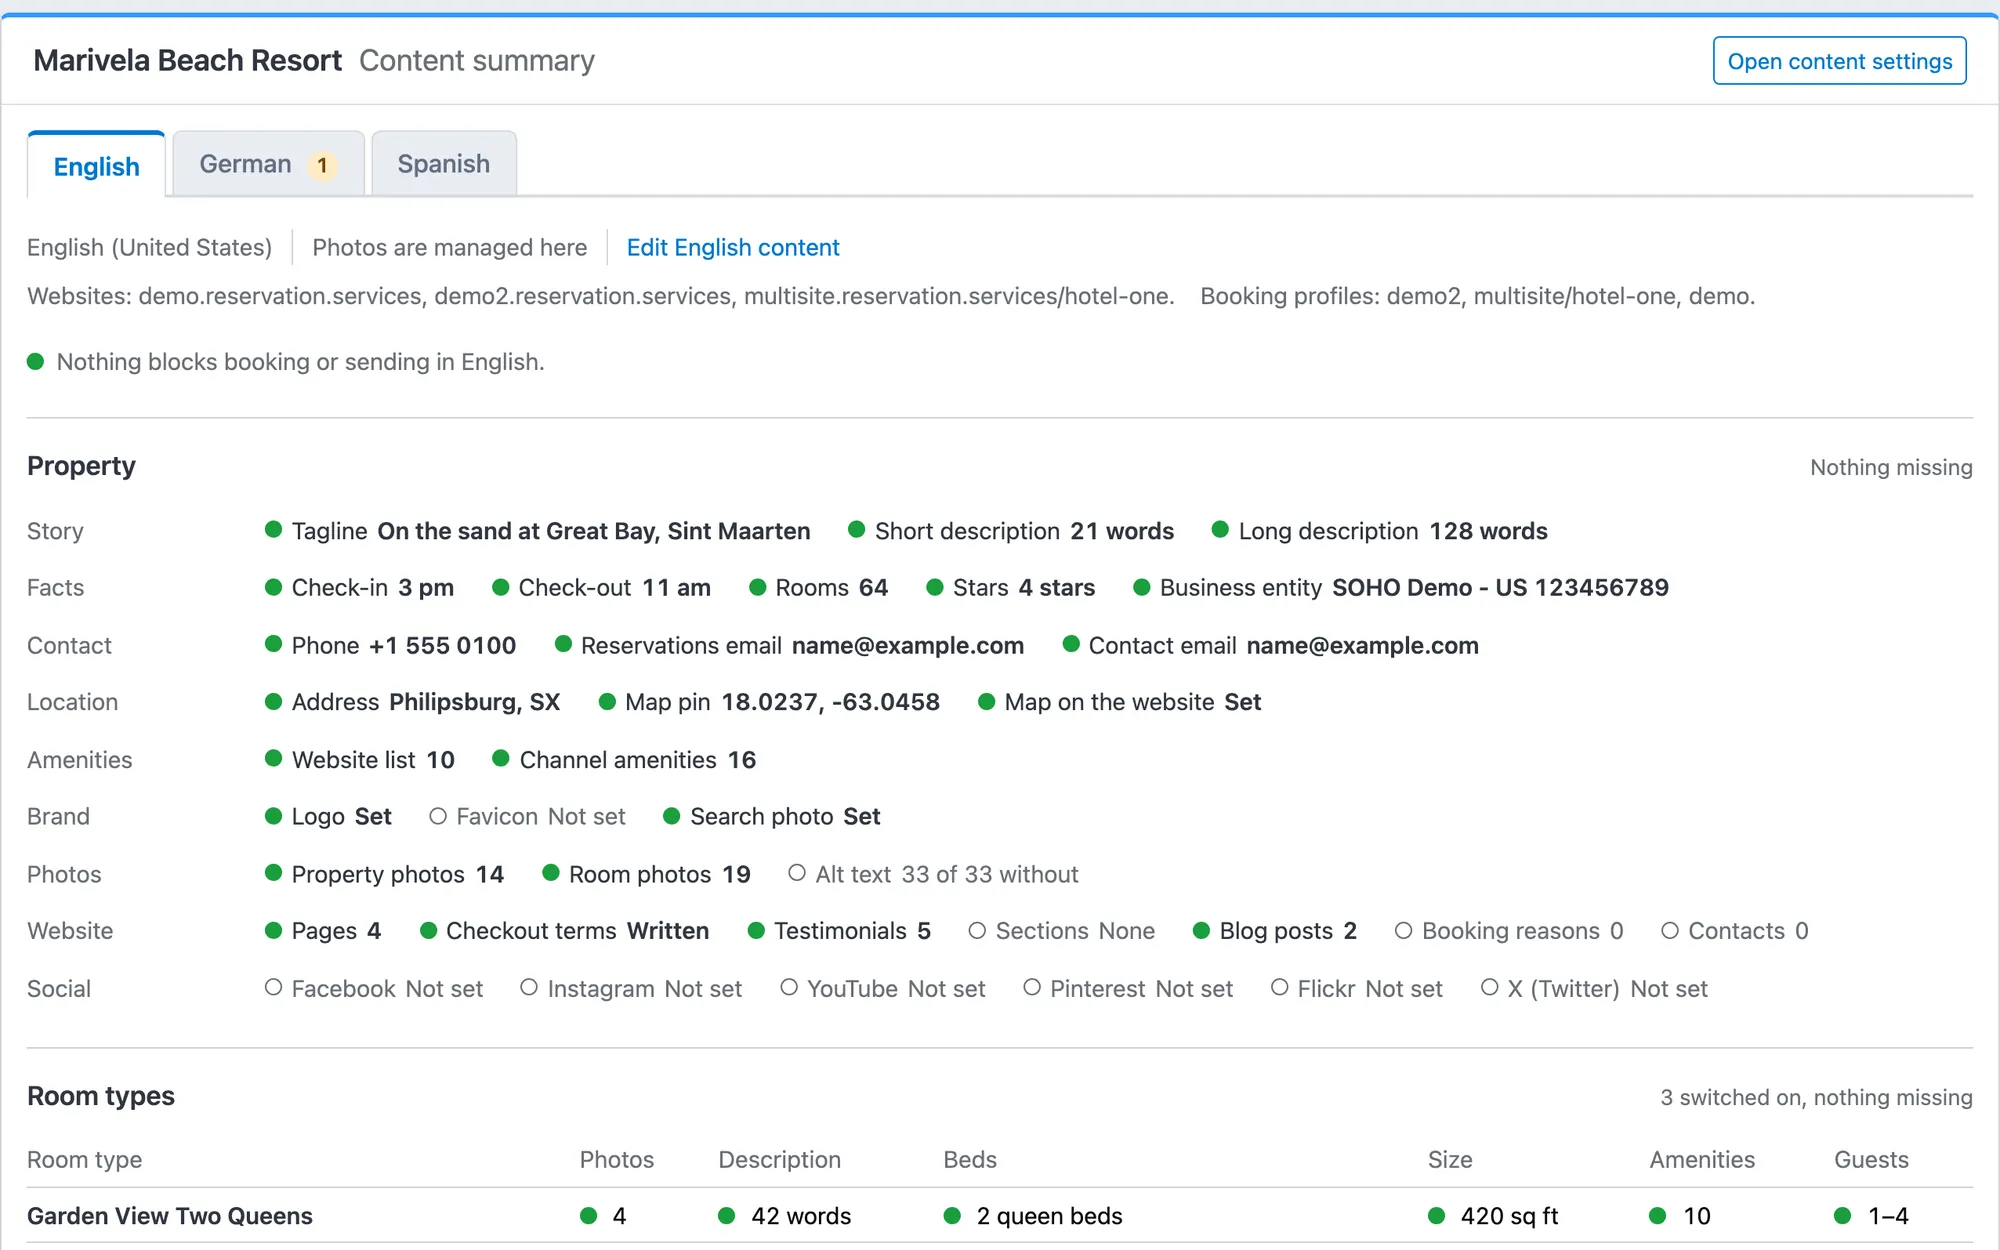Switch to the German tab

(x=268, y=164)
